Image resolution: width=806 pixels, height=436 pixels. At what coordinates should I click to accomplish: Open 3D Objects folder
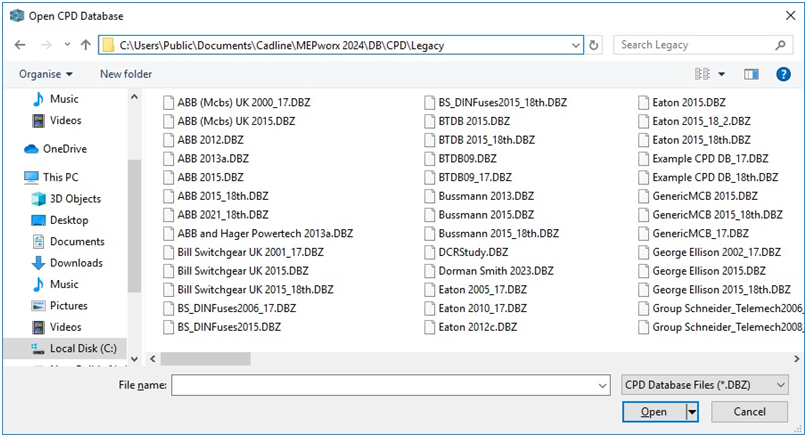pyautogui.click(x=66, y=198)
